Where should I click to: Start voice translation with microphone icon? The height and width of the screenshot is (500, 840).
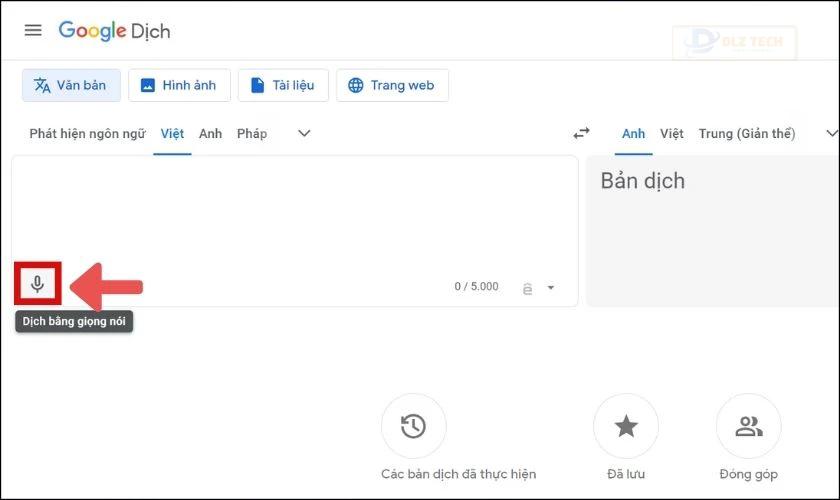tap(38, 283)
